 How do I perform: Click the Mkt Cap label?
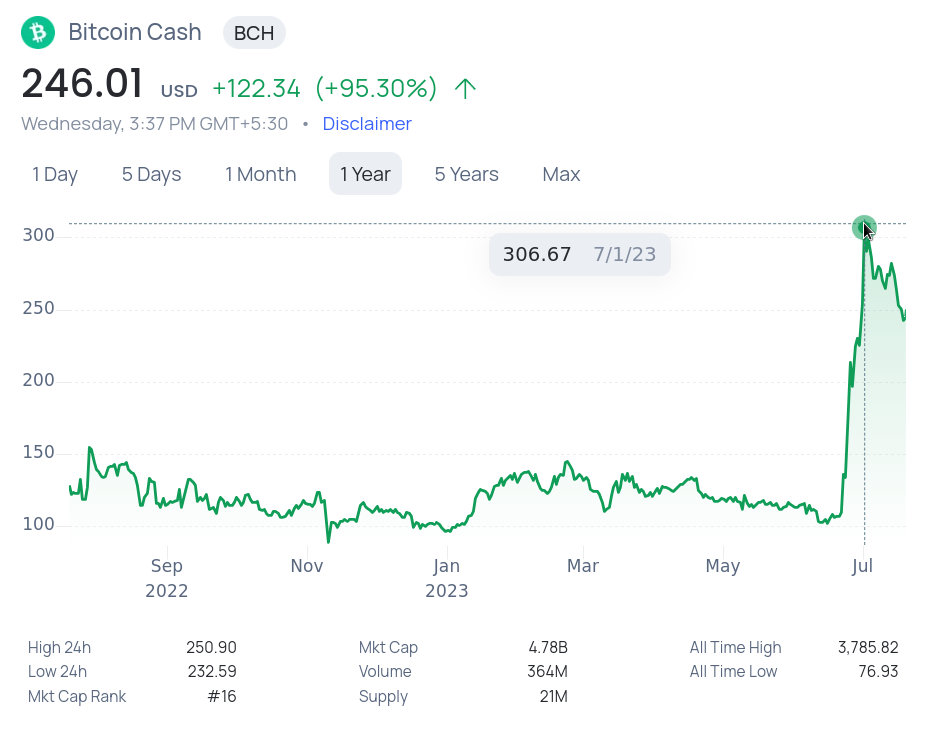point(388,647)
